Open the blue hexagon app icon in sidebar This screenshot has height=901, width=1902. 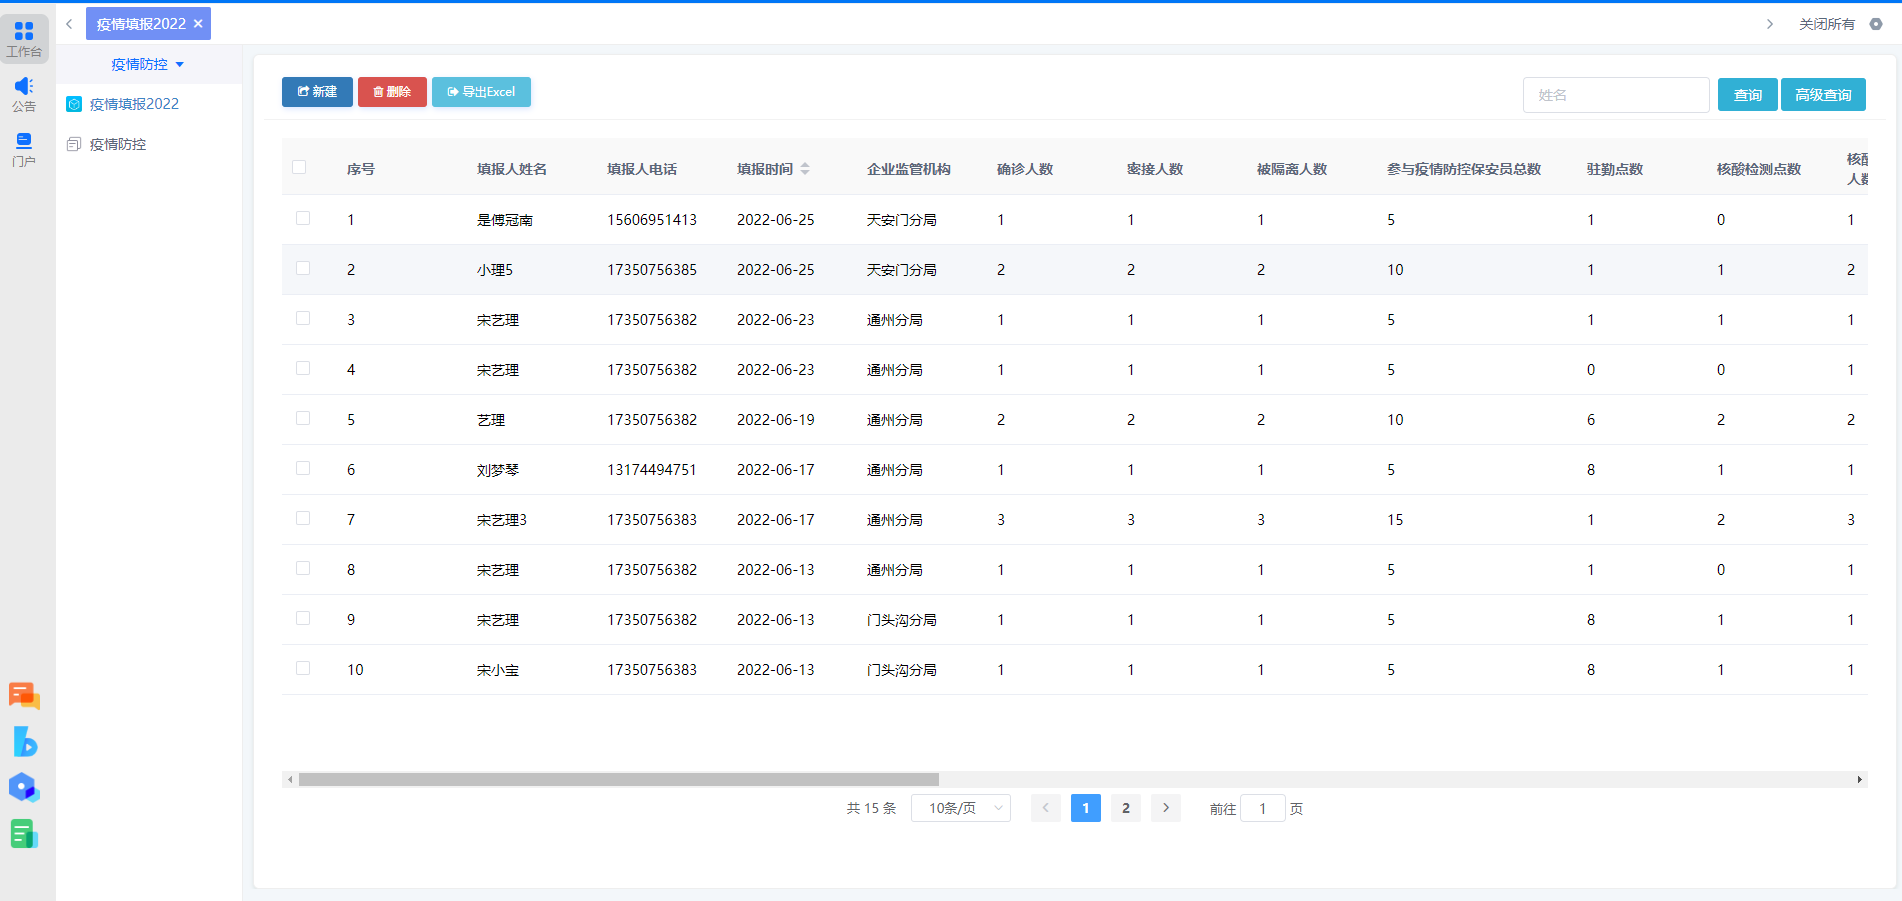pos(24,787)
